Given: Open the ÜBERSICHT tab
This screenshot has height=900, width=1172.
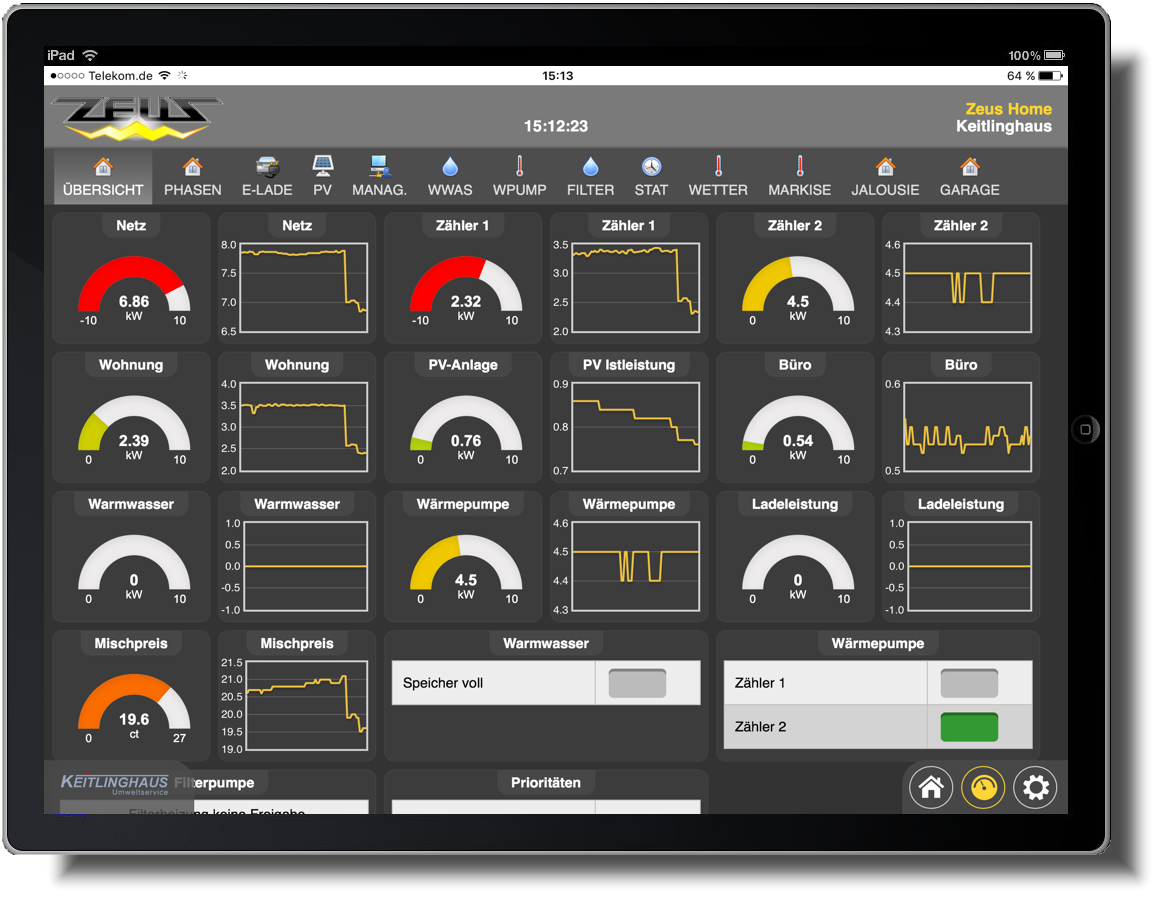Looking at the screenshot, I should point(104,178).
